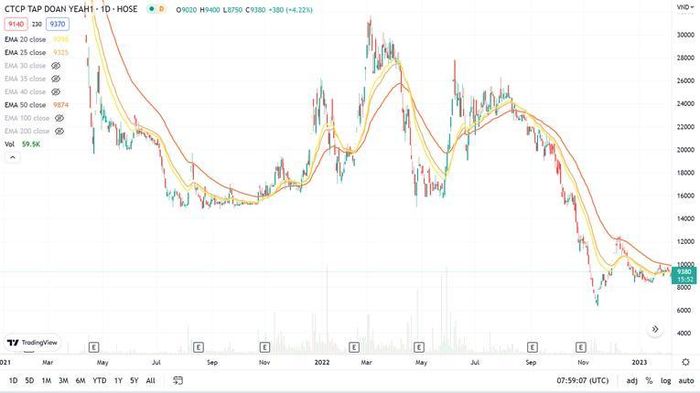The image size is (700, 393).
Task: Toggle log scale mode
Action: point(666,380)
